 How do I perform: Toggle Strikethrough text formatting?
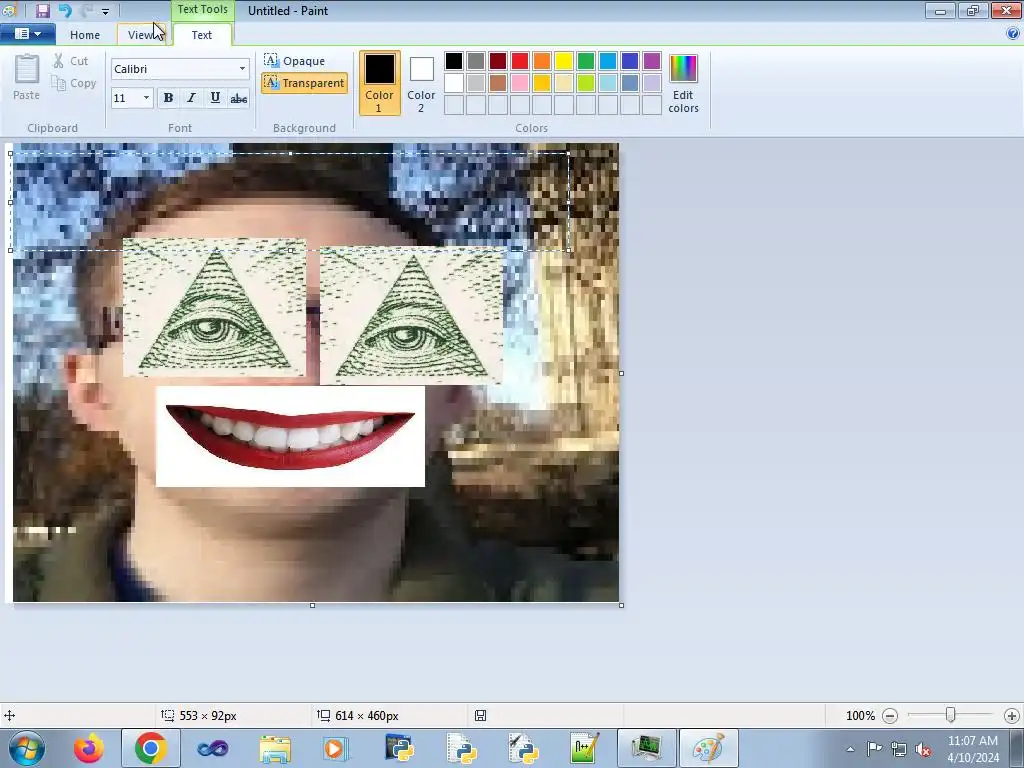click(238, 98)
